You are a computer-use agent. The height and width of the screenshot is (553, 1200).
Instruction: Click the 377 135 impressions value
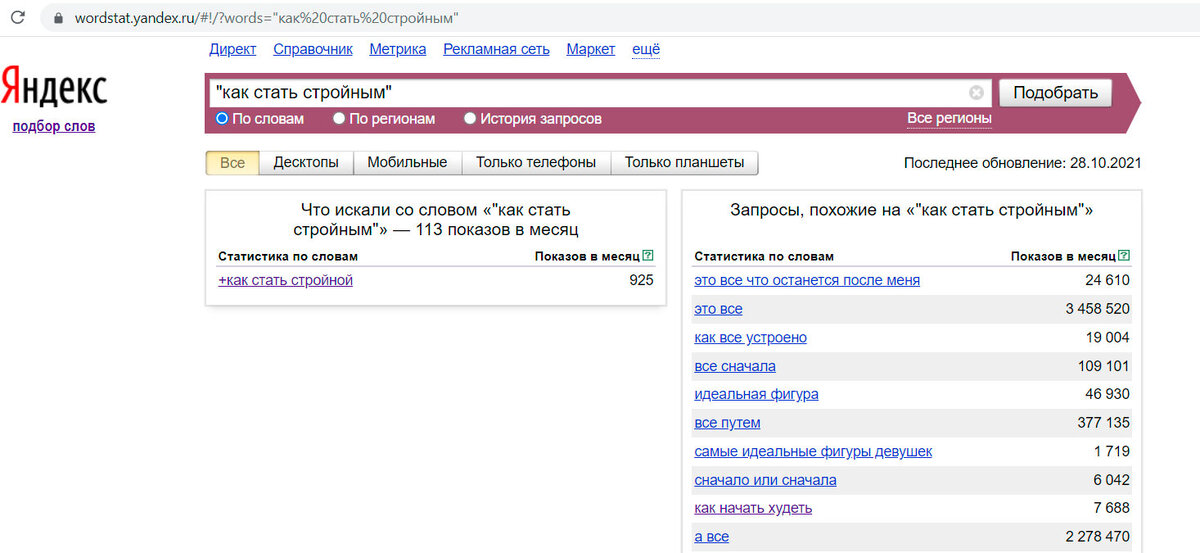click(1104, 423)
